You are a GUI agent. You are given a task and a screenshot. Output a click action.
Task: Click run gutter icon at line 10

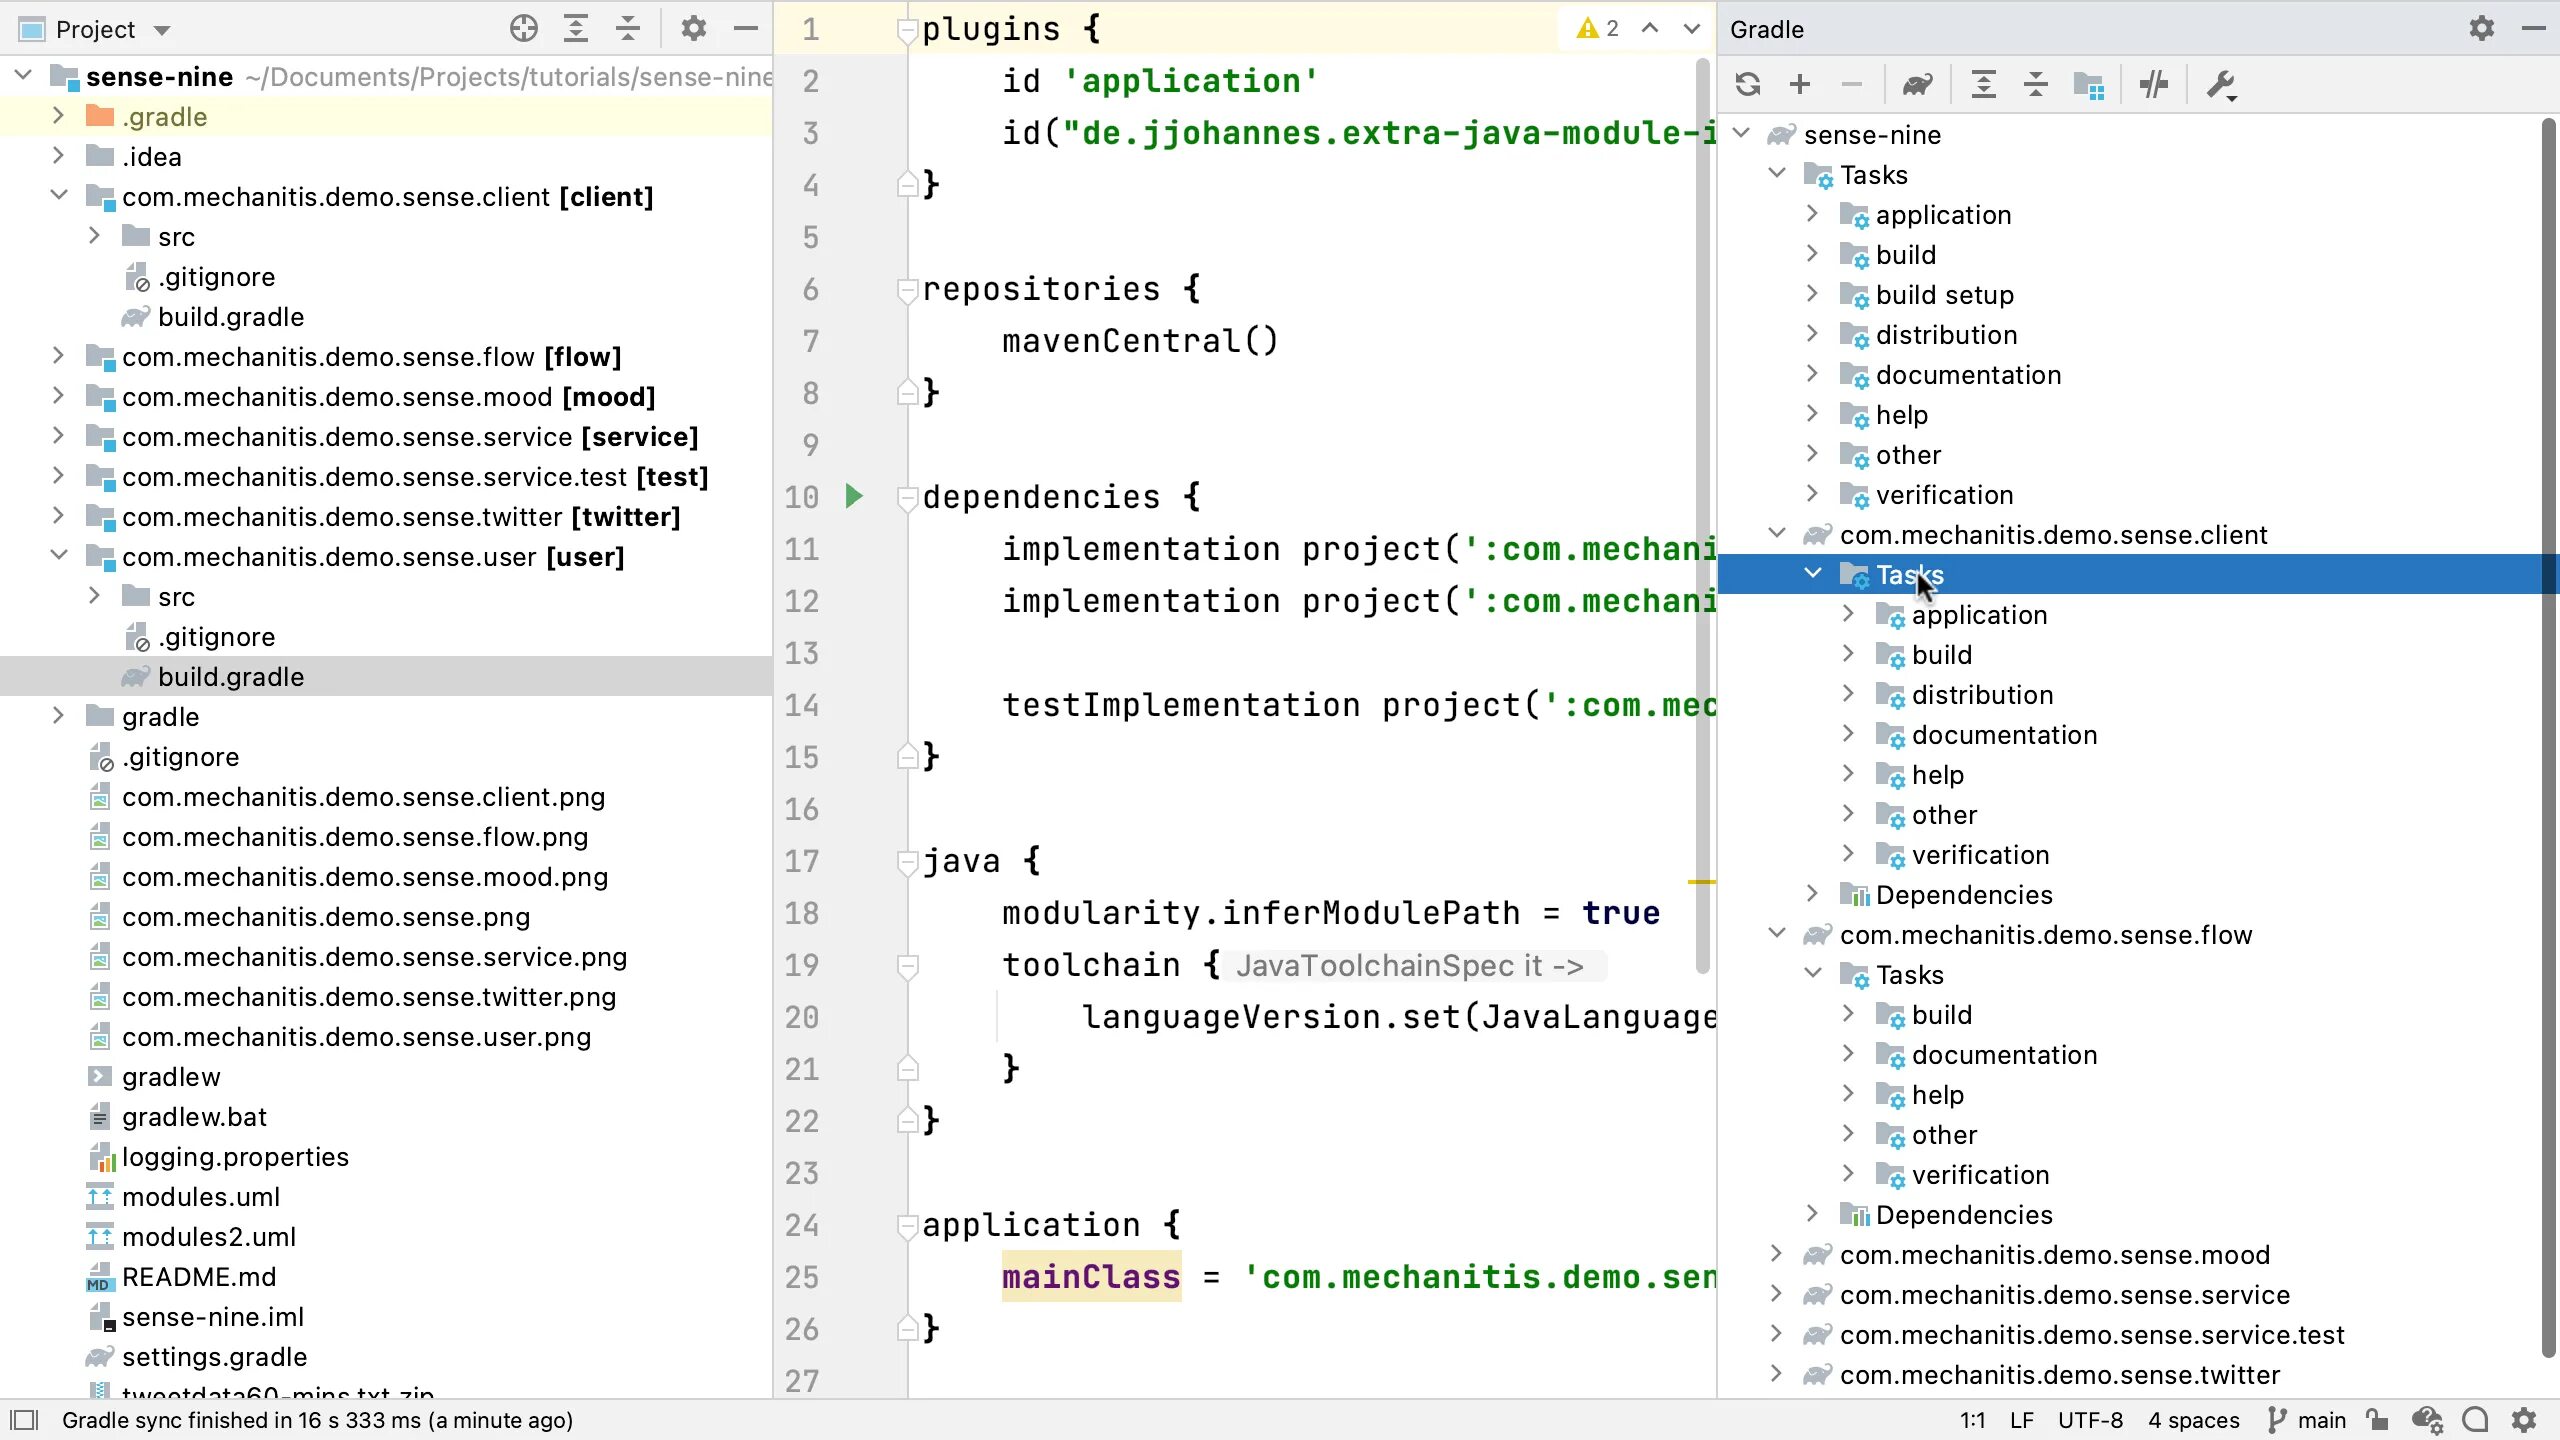(853, 496)
